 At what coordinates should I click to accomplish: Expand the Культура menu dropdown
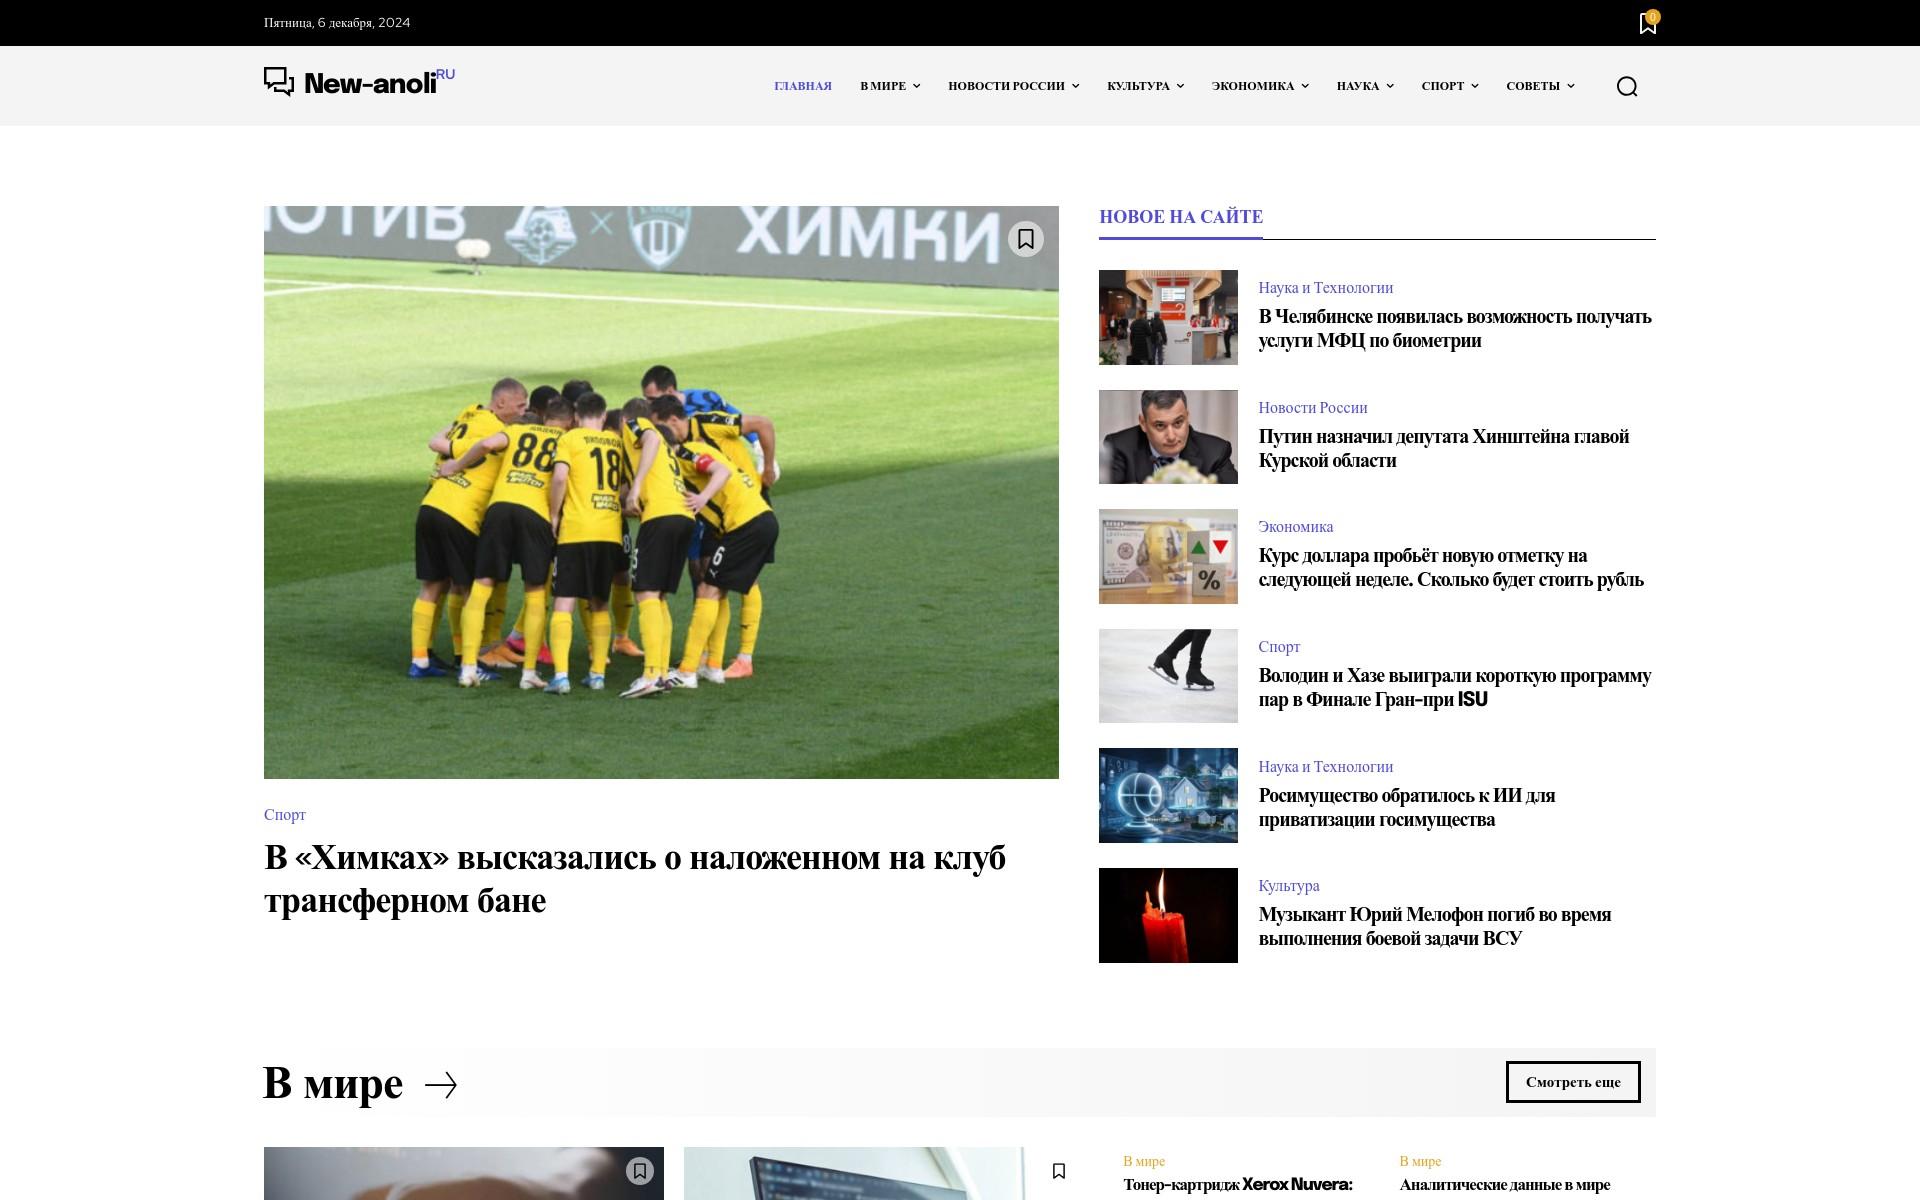tap(1145, 86)
